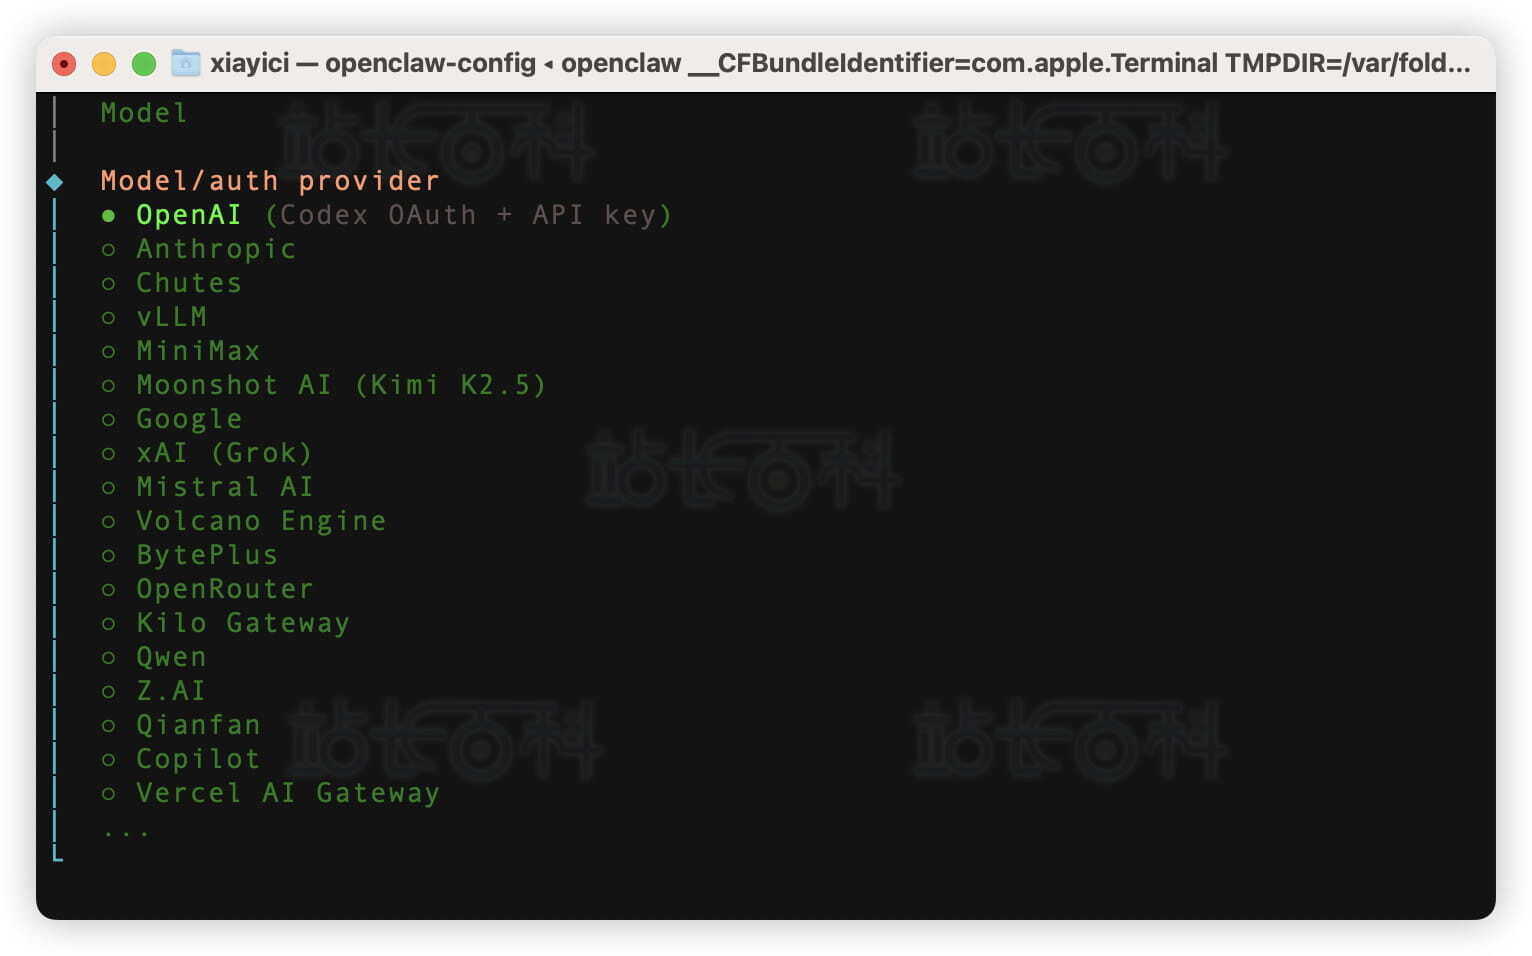Click the folder proxy icon in title bar

click(x=185, y=63)
